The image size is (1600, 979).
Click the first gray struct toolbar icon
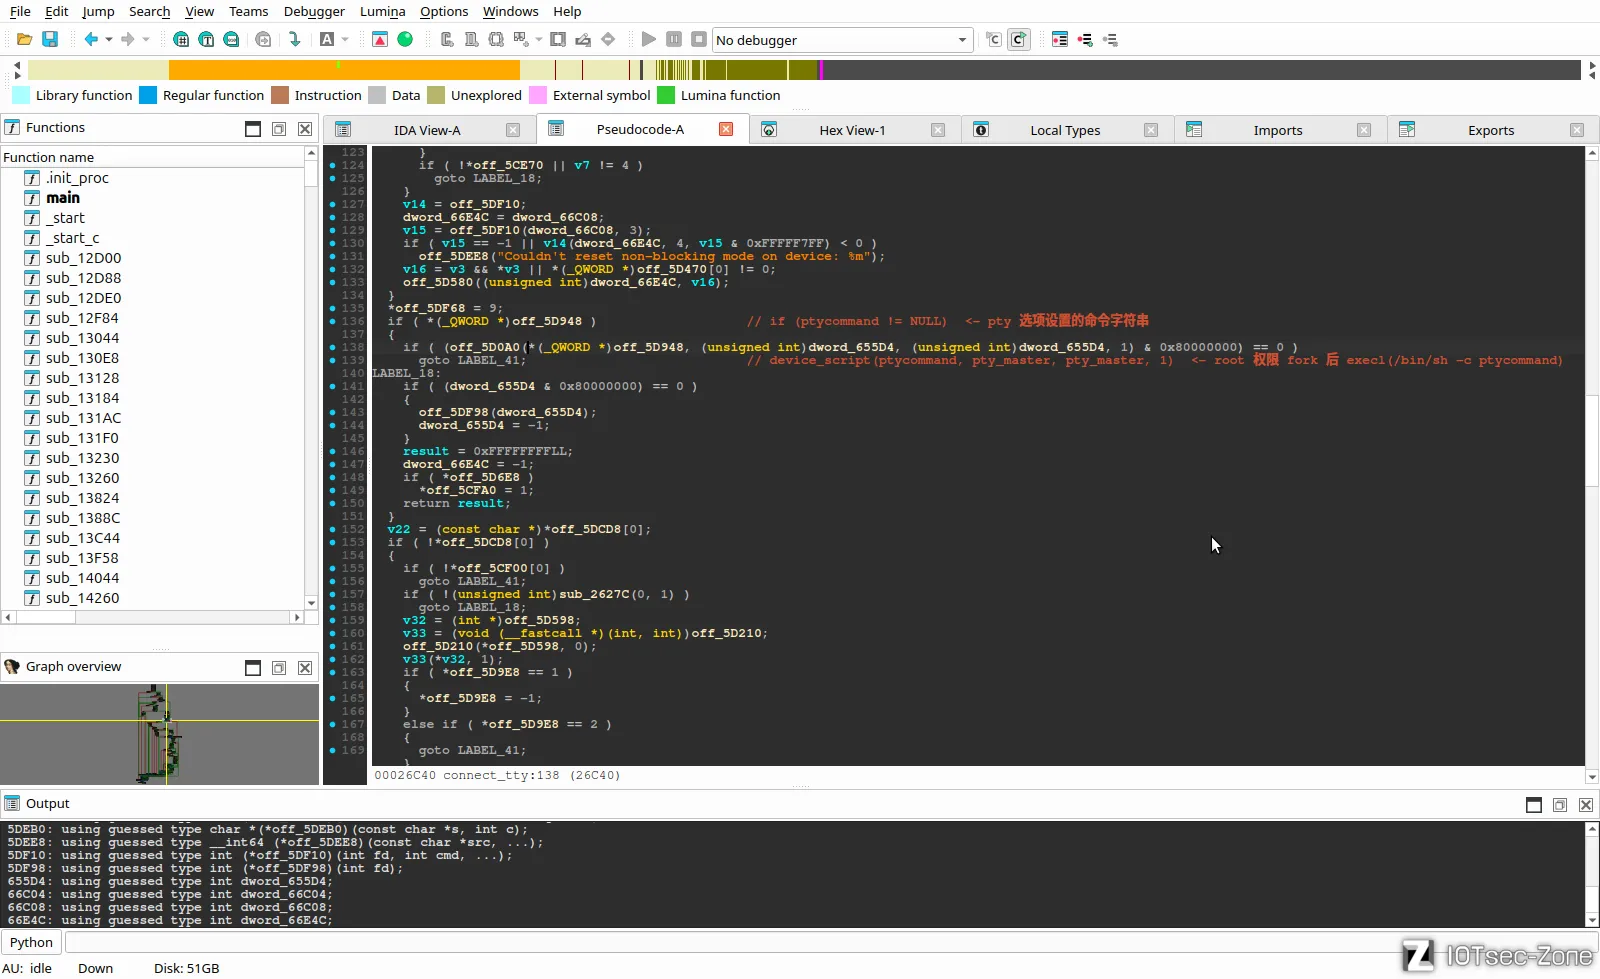point(447,40)
